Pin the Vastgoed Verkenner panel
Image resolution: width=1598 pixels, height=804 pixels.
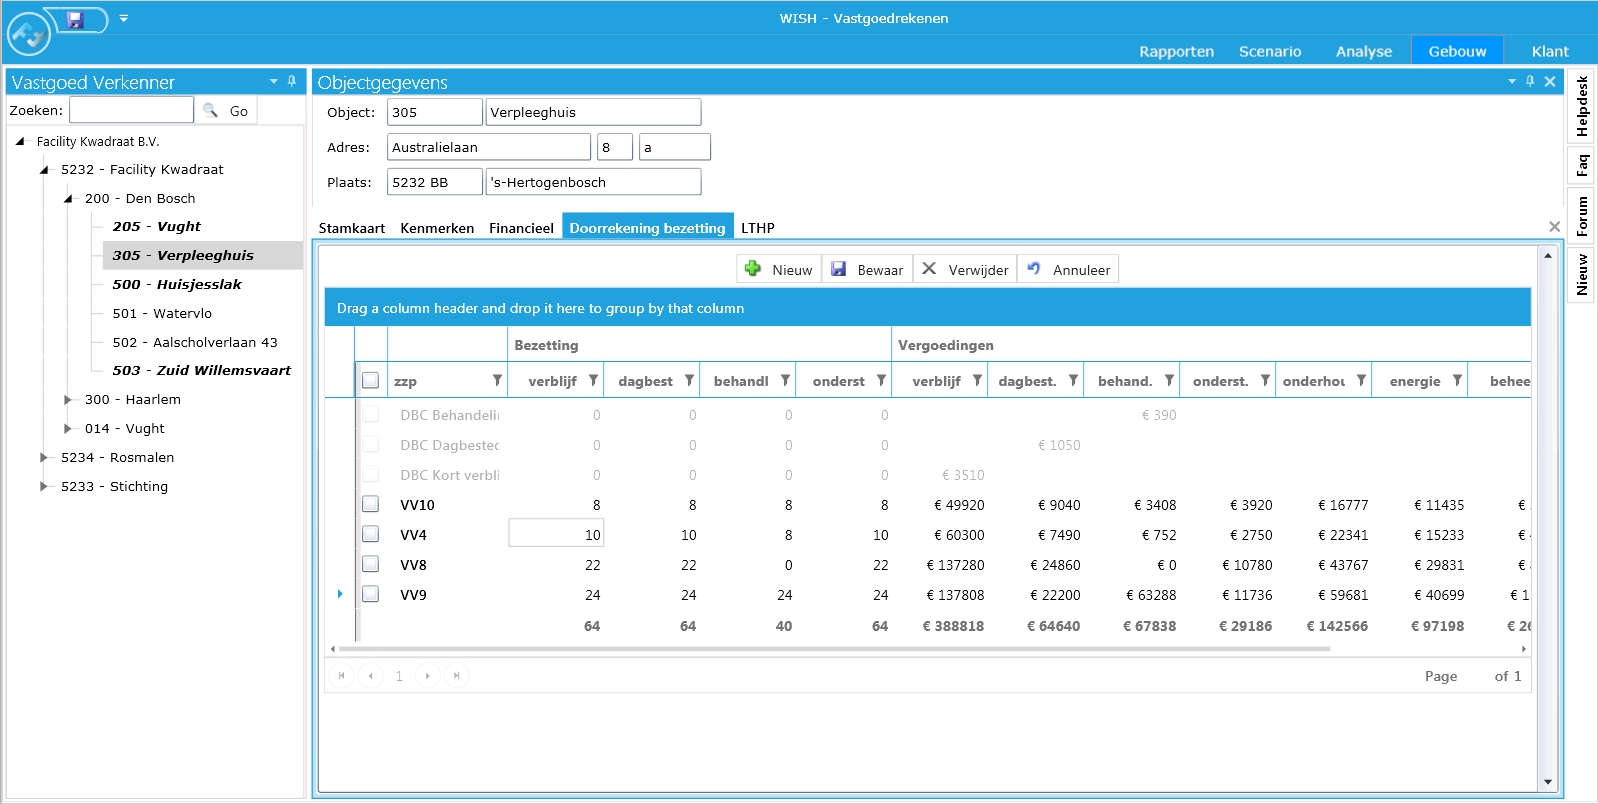292,81
